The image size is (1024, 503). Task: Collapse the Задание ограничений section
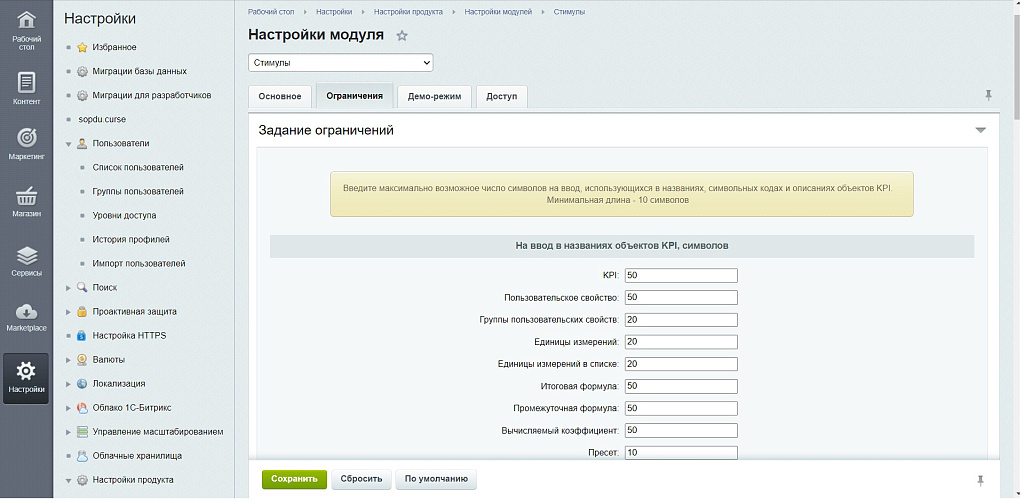(980, 130)
